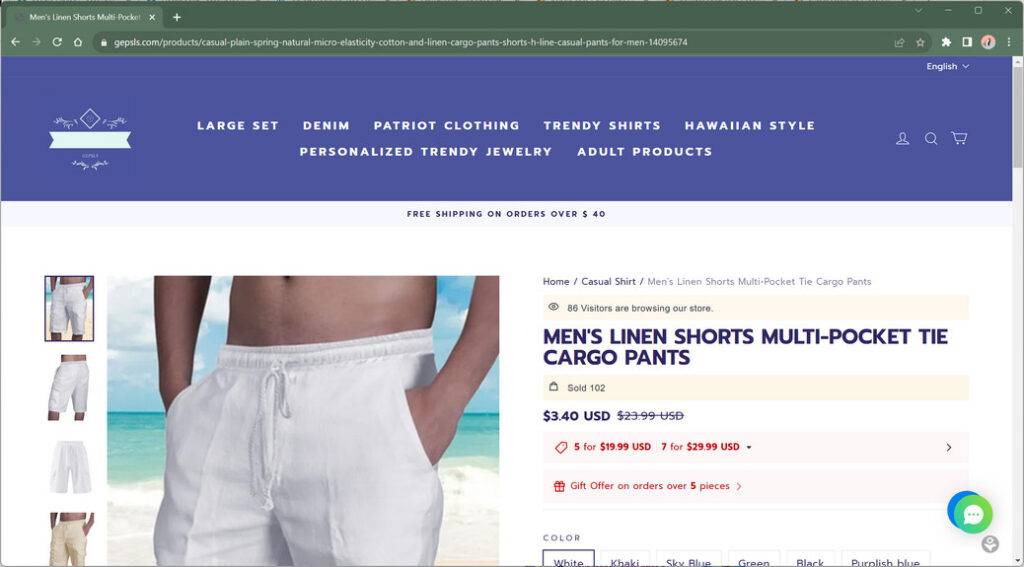Go to the Casual Shirt breadcrumb link

click(x=608, y=282)
